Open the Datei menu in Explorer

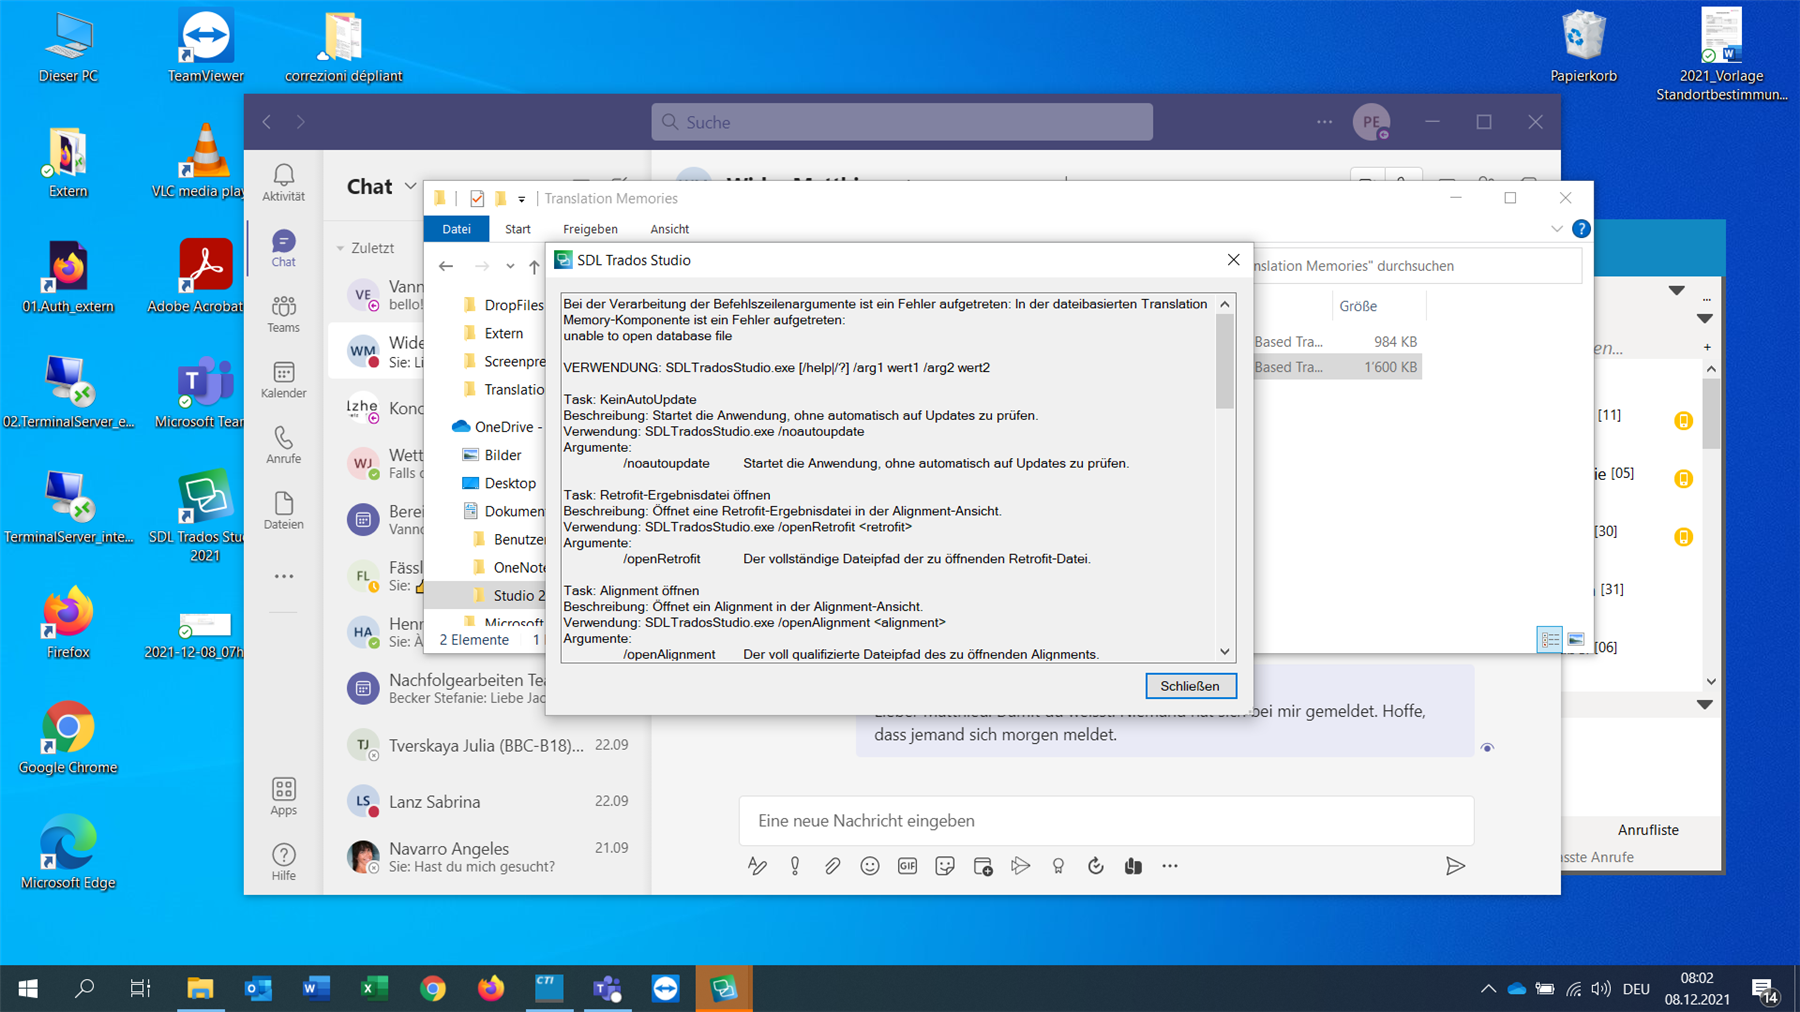coord(456,229)
